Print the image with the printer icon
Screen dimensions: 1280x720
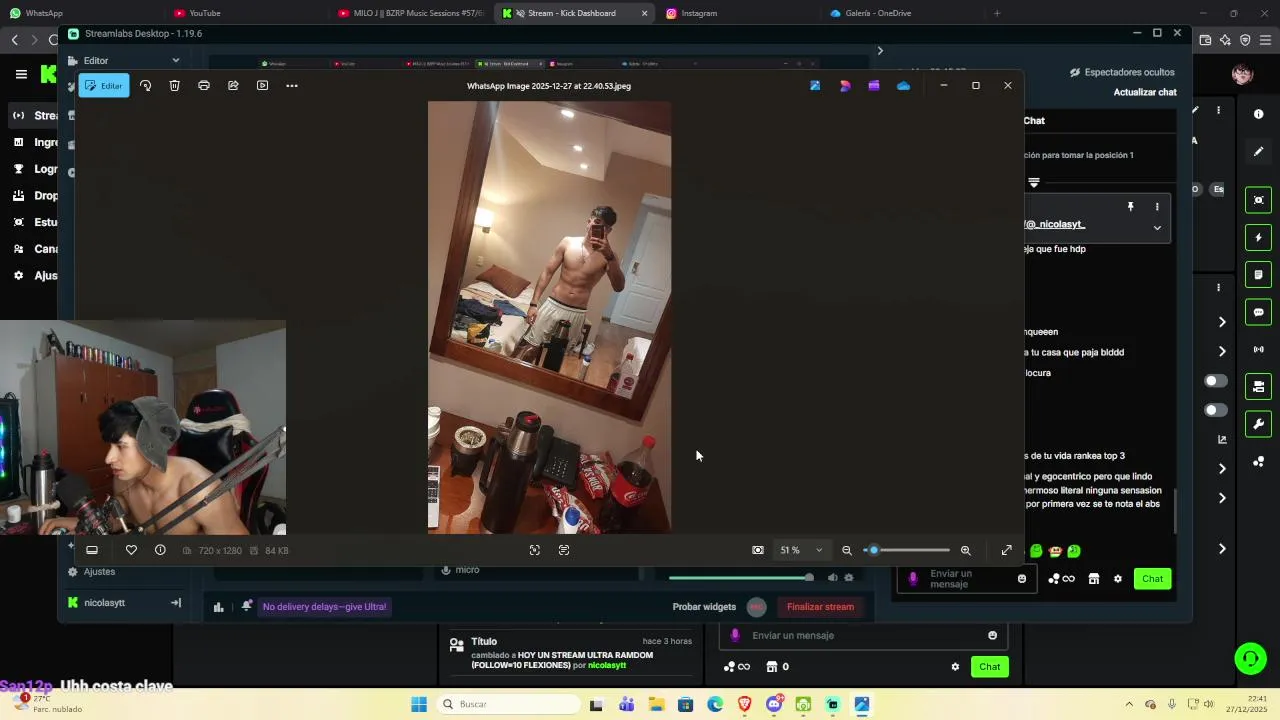tap(204, 85)
